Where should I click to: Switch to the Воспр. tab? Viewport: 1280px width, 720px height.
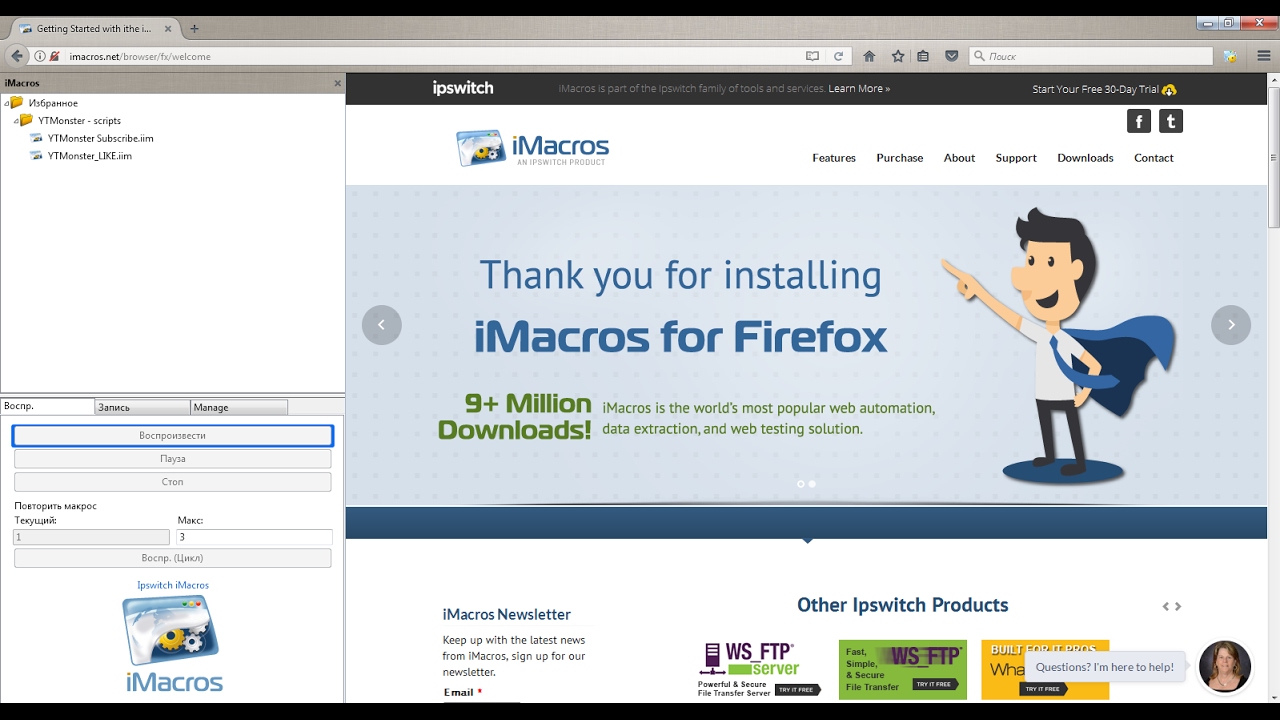click(47, 406)
